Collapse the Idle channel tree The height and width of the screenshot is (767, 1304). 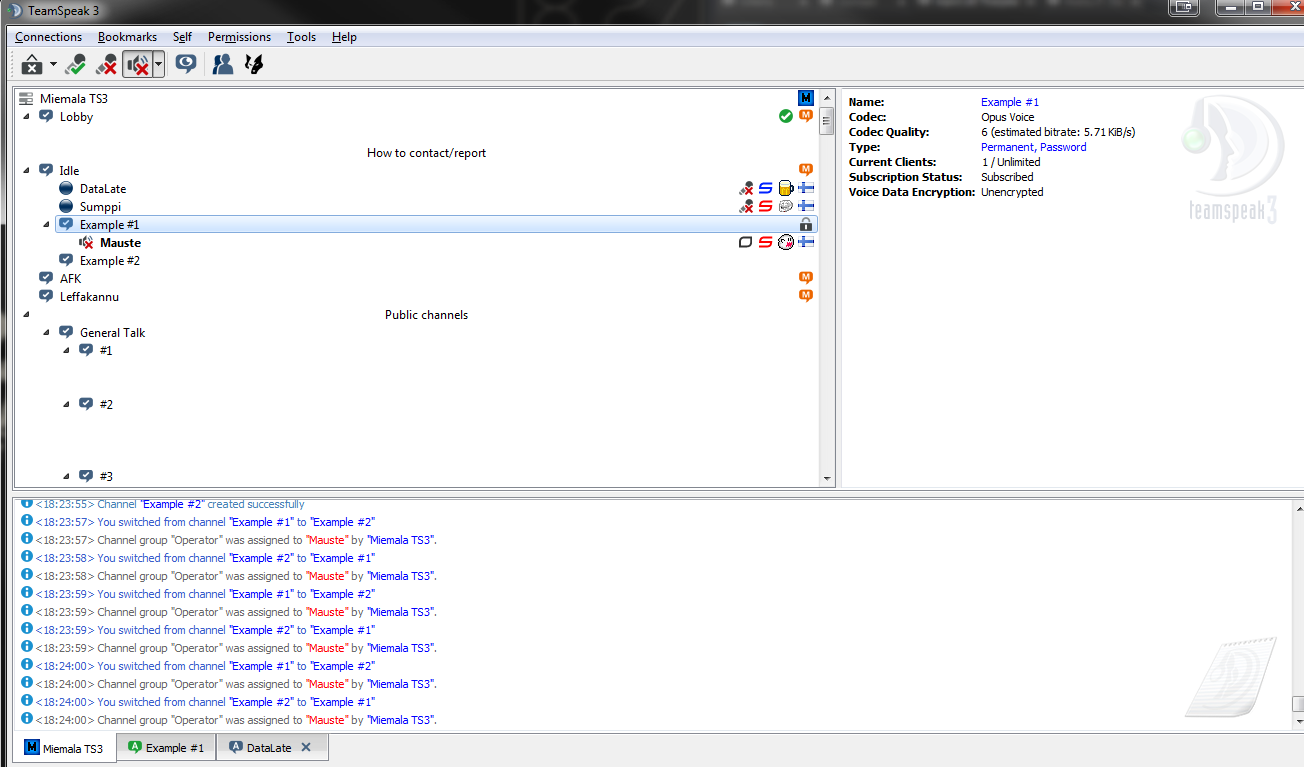(27, 171)
